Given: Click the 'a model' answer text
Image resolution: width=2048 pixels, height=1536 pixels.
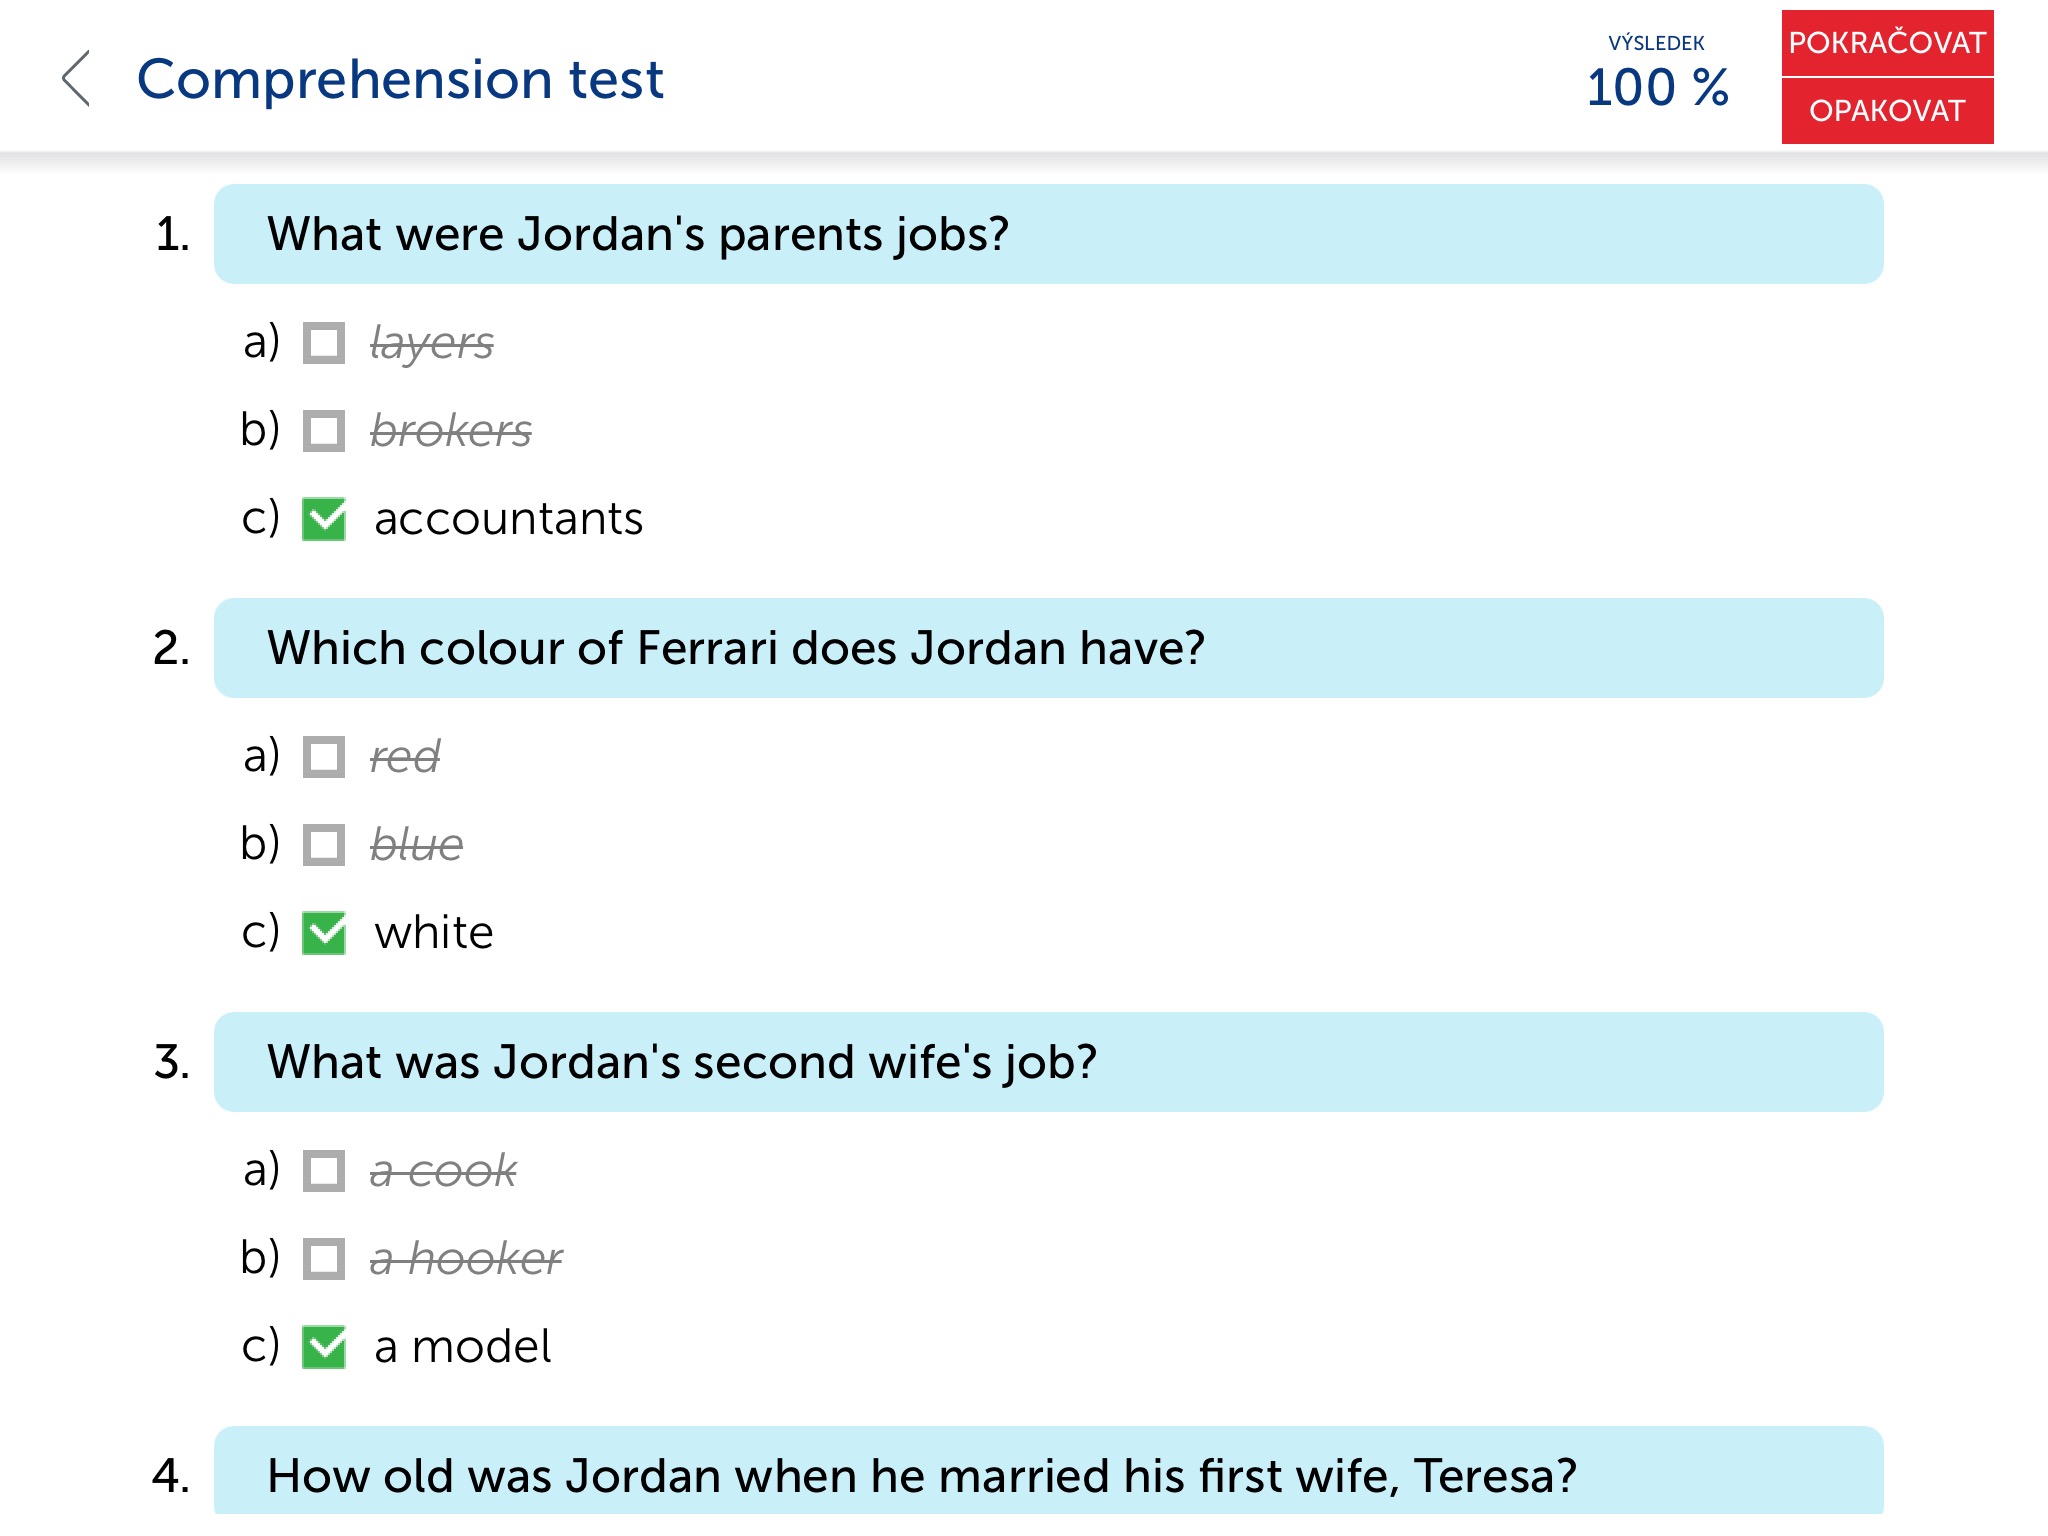Looking at the screenshot, I should pos(462,1347).
